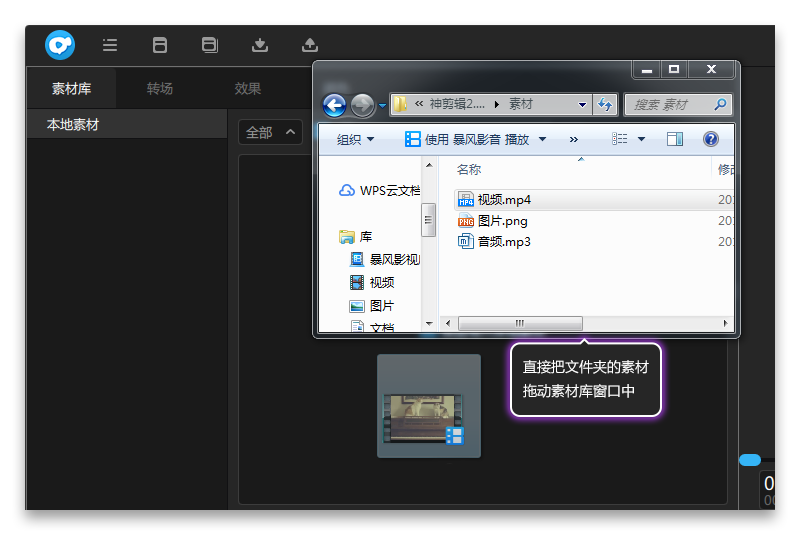The image size is (800, 535).
Task: Click the blue app logo icon
Action: tap(60, 45)
